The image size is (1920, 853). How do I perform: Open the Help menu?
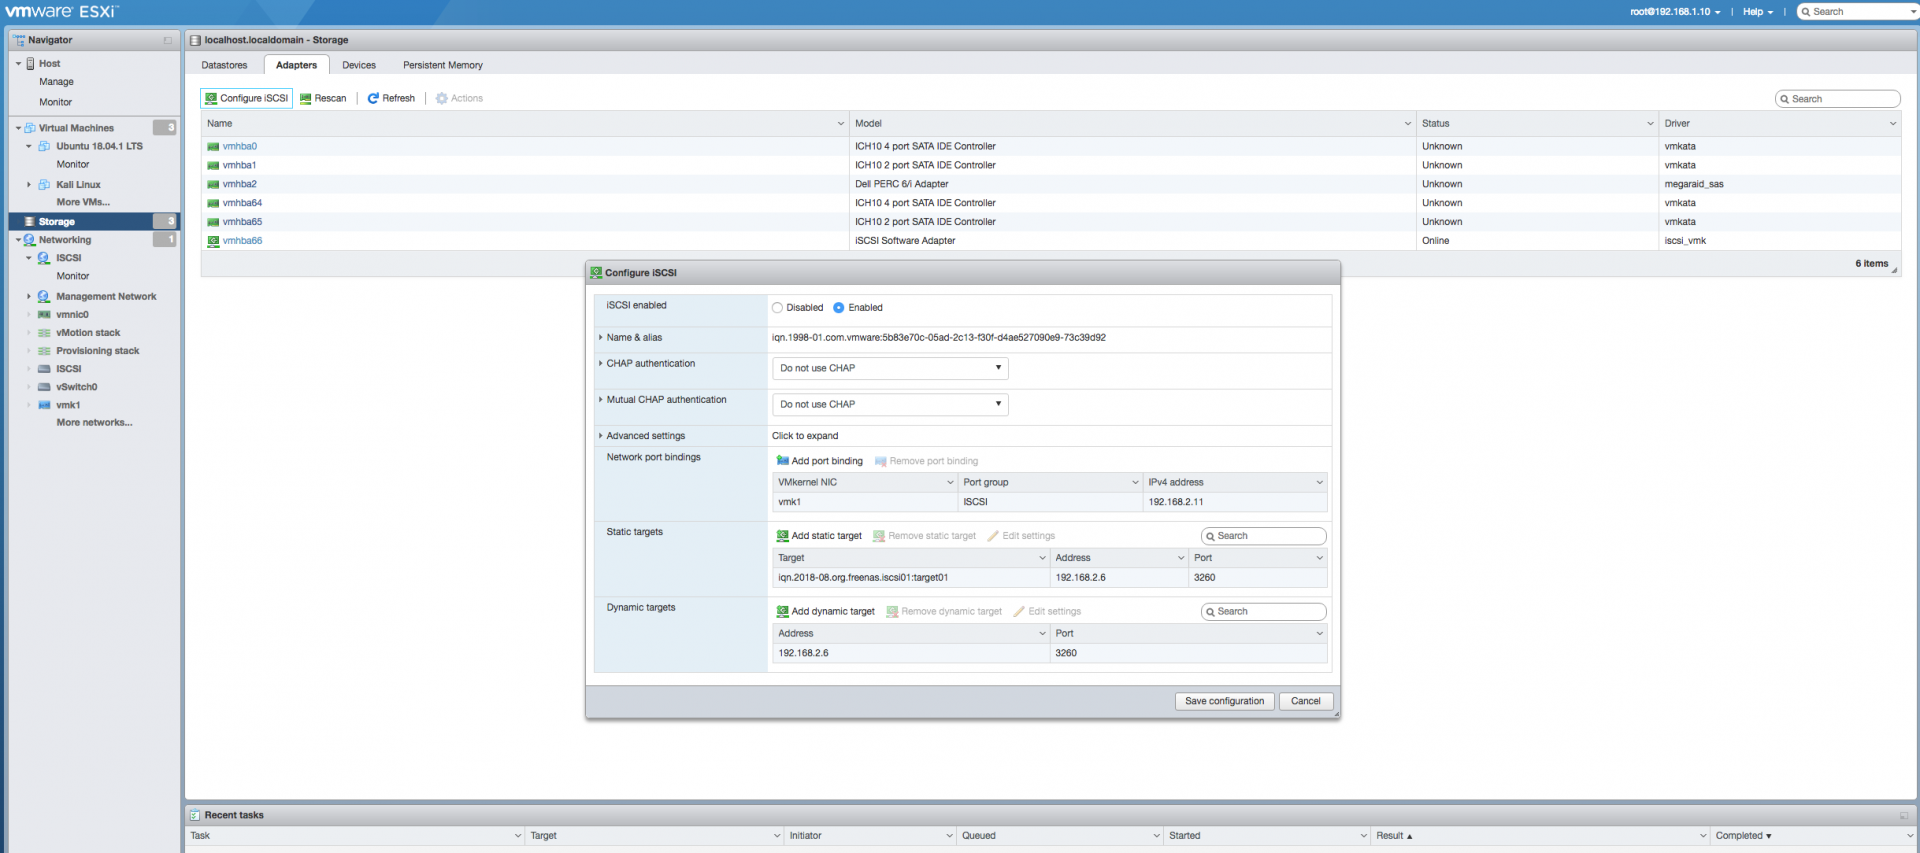(1757, 12)
